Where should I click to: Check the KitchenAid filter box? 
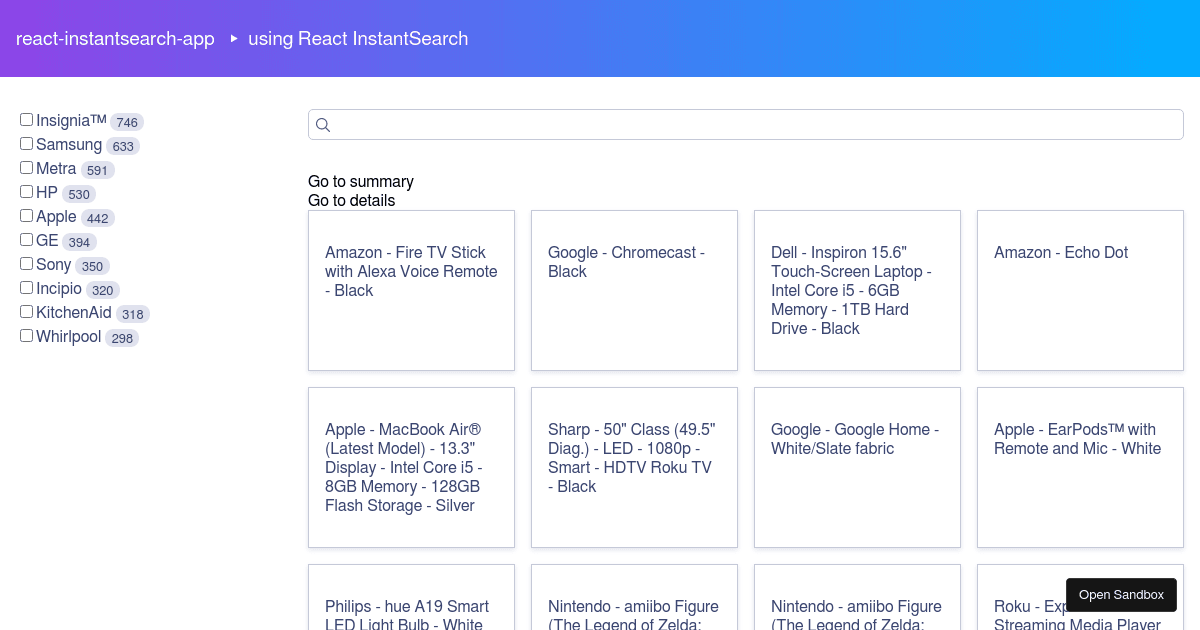tap(27, 312)
